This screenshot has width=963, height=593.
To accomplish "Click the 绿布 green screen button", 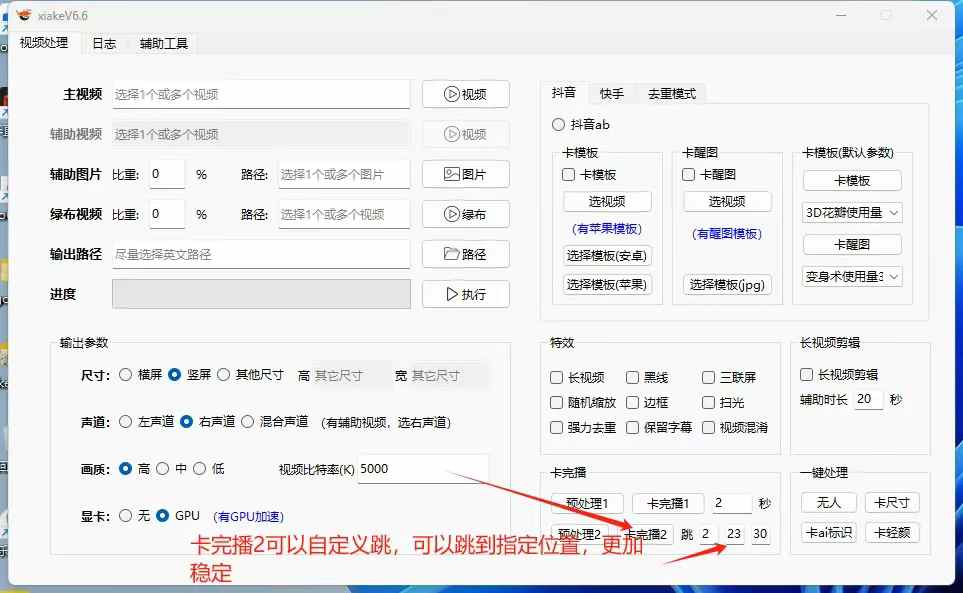I will [465, 214].
